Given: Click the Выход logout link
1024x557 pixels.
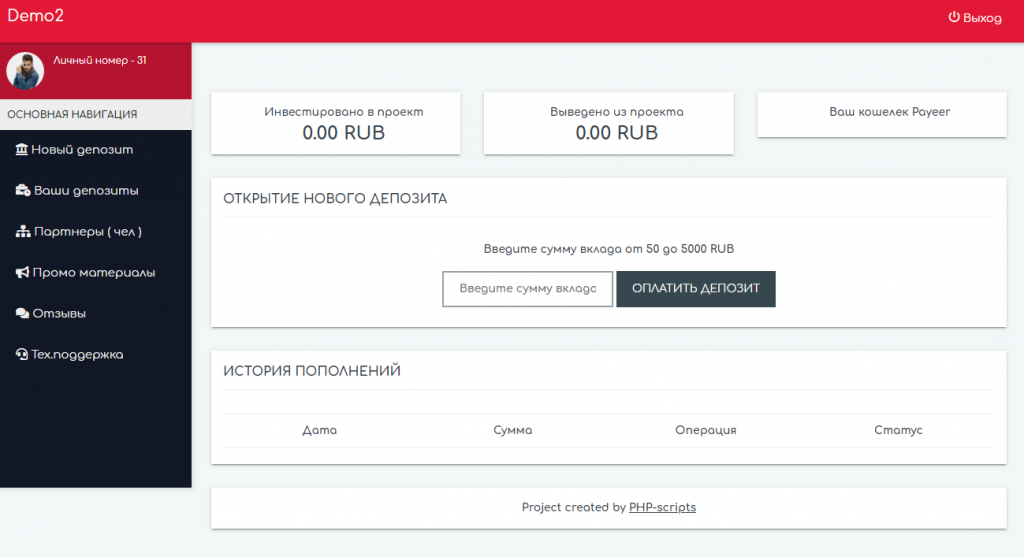Looking at the screenshot, I should pyautogui.click(x=975, y=18).
